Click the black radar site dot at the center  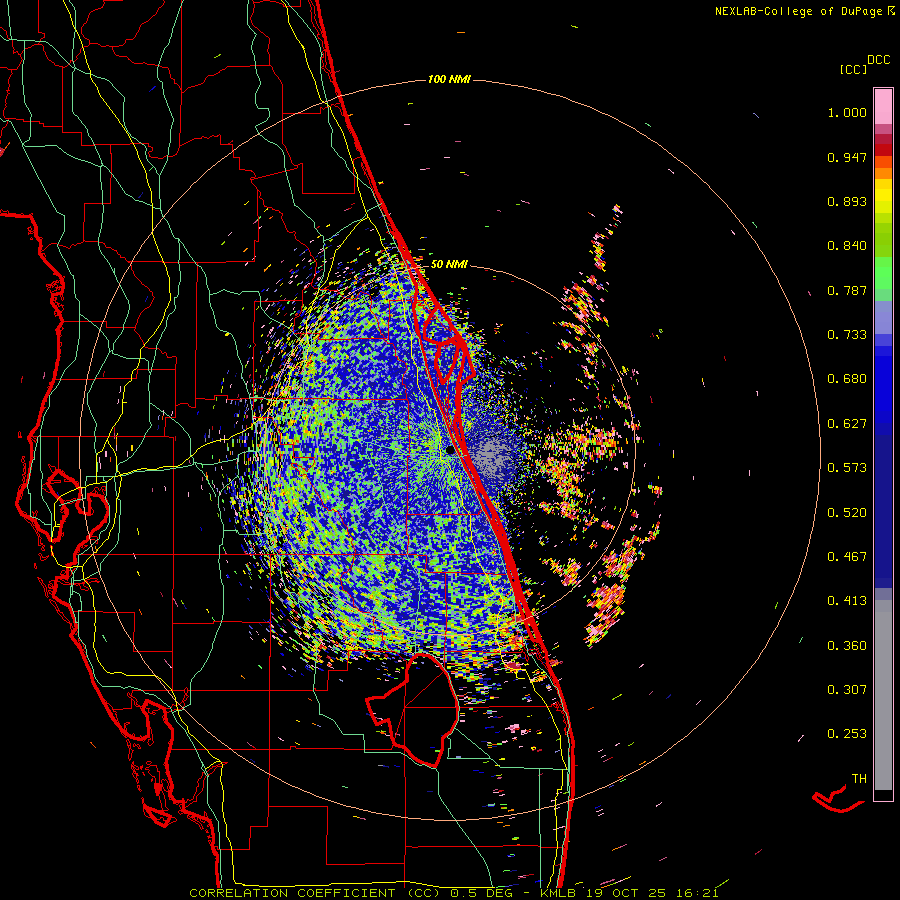[x=451, y=451]
